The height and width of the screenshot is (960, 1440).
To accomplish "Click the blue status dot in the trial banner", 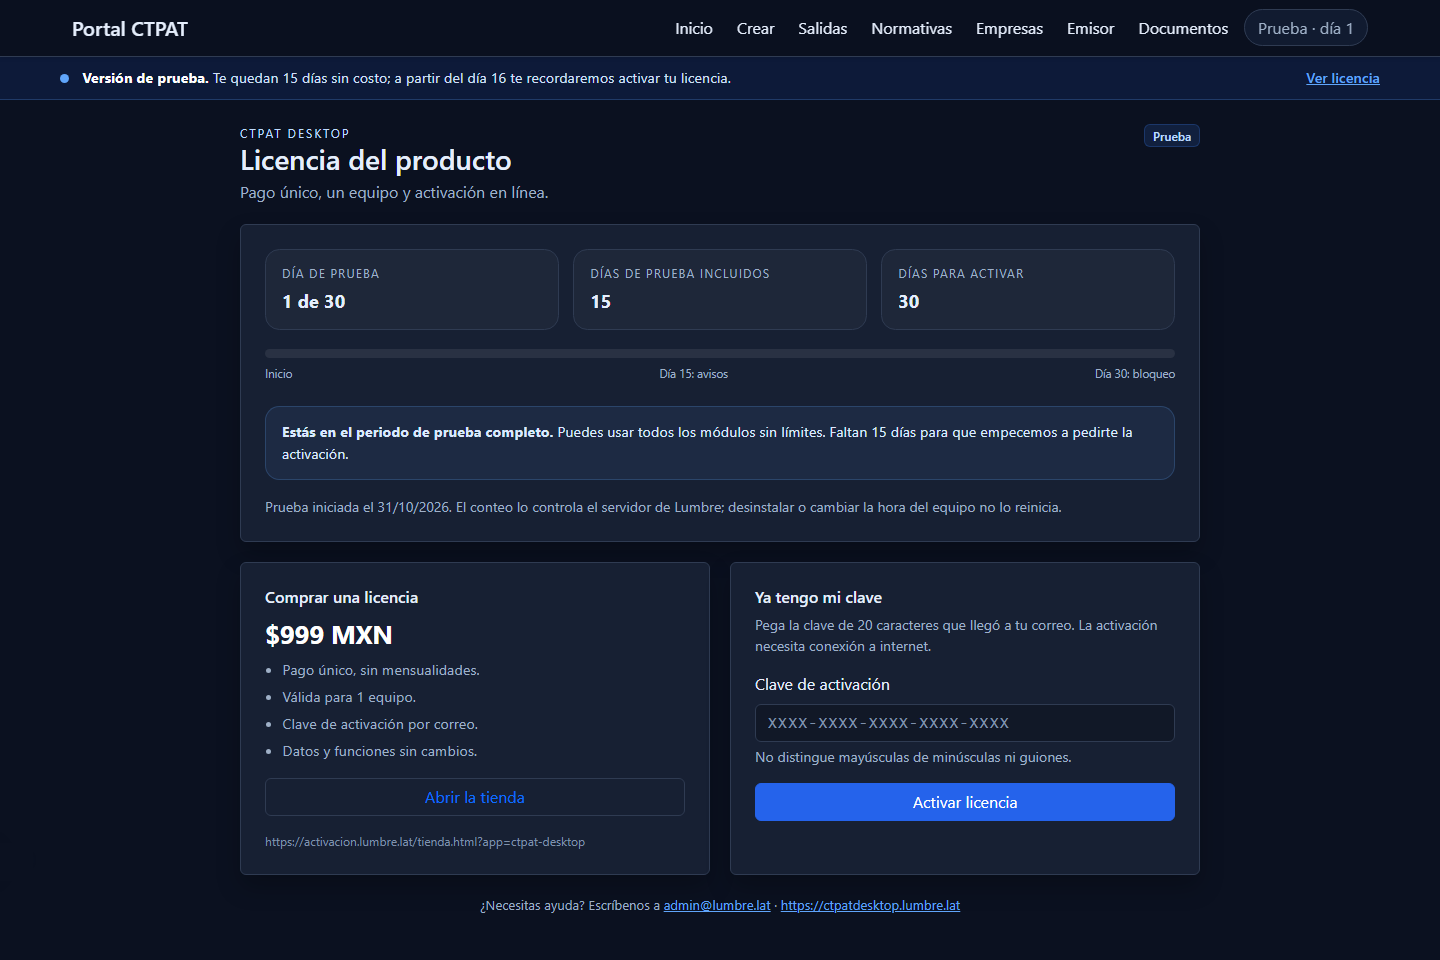I will tap(65, 78).
